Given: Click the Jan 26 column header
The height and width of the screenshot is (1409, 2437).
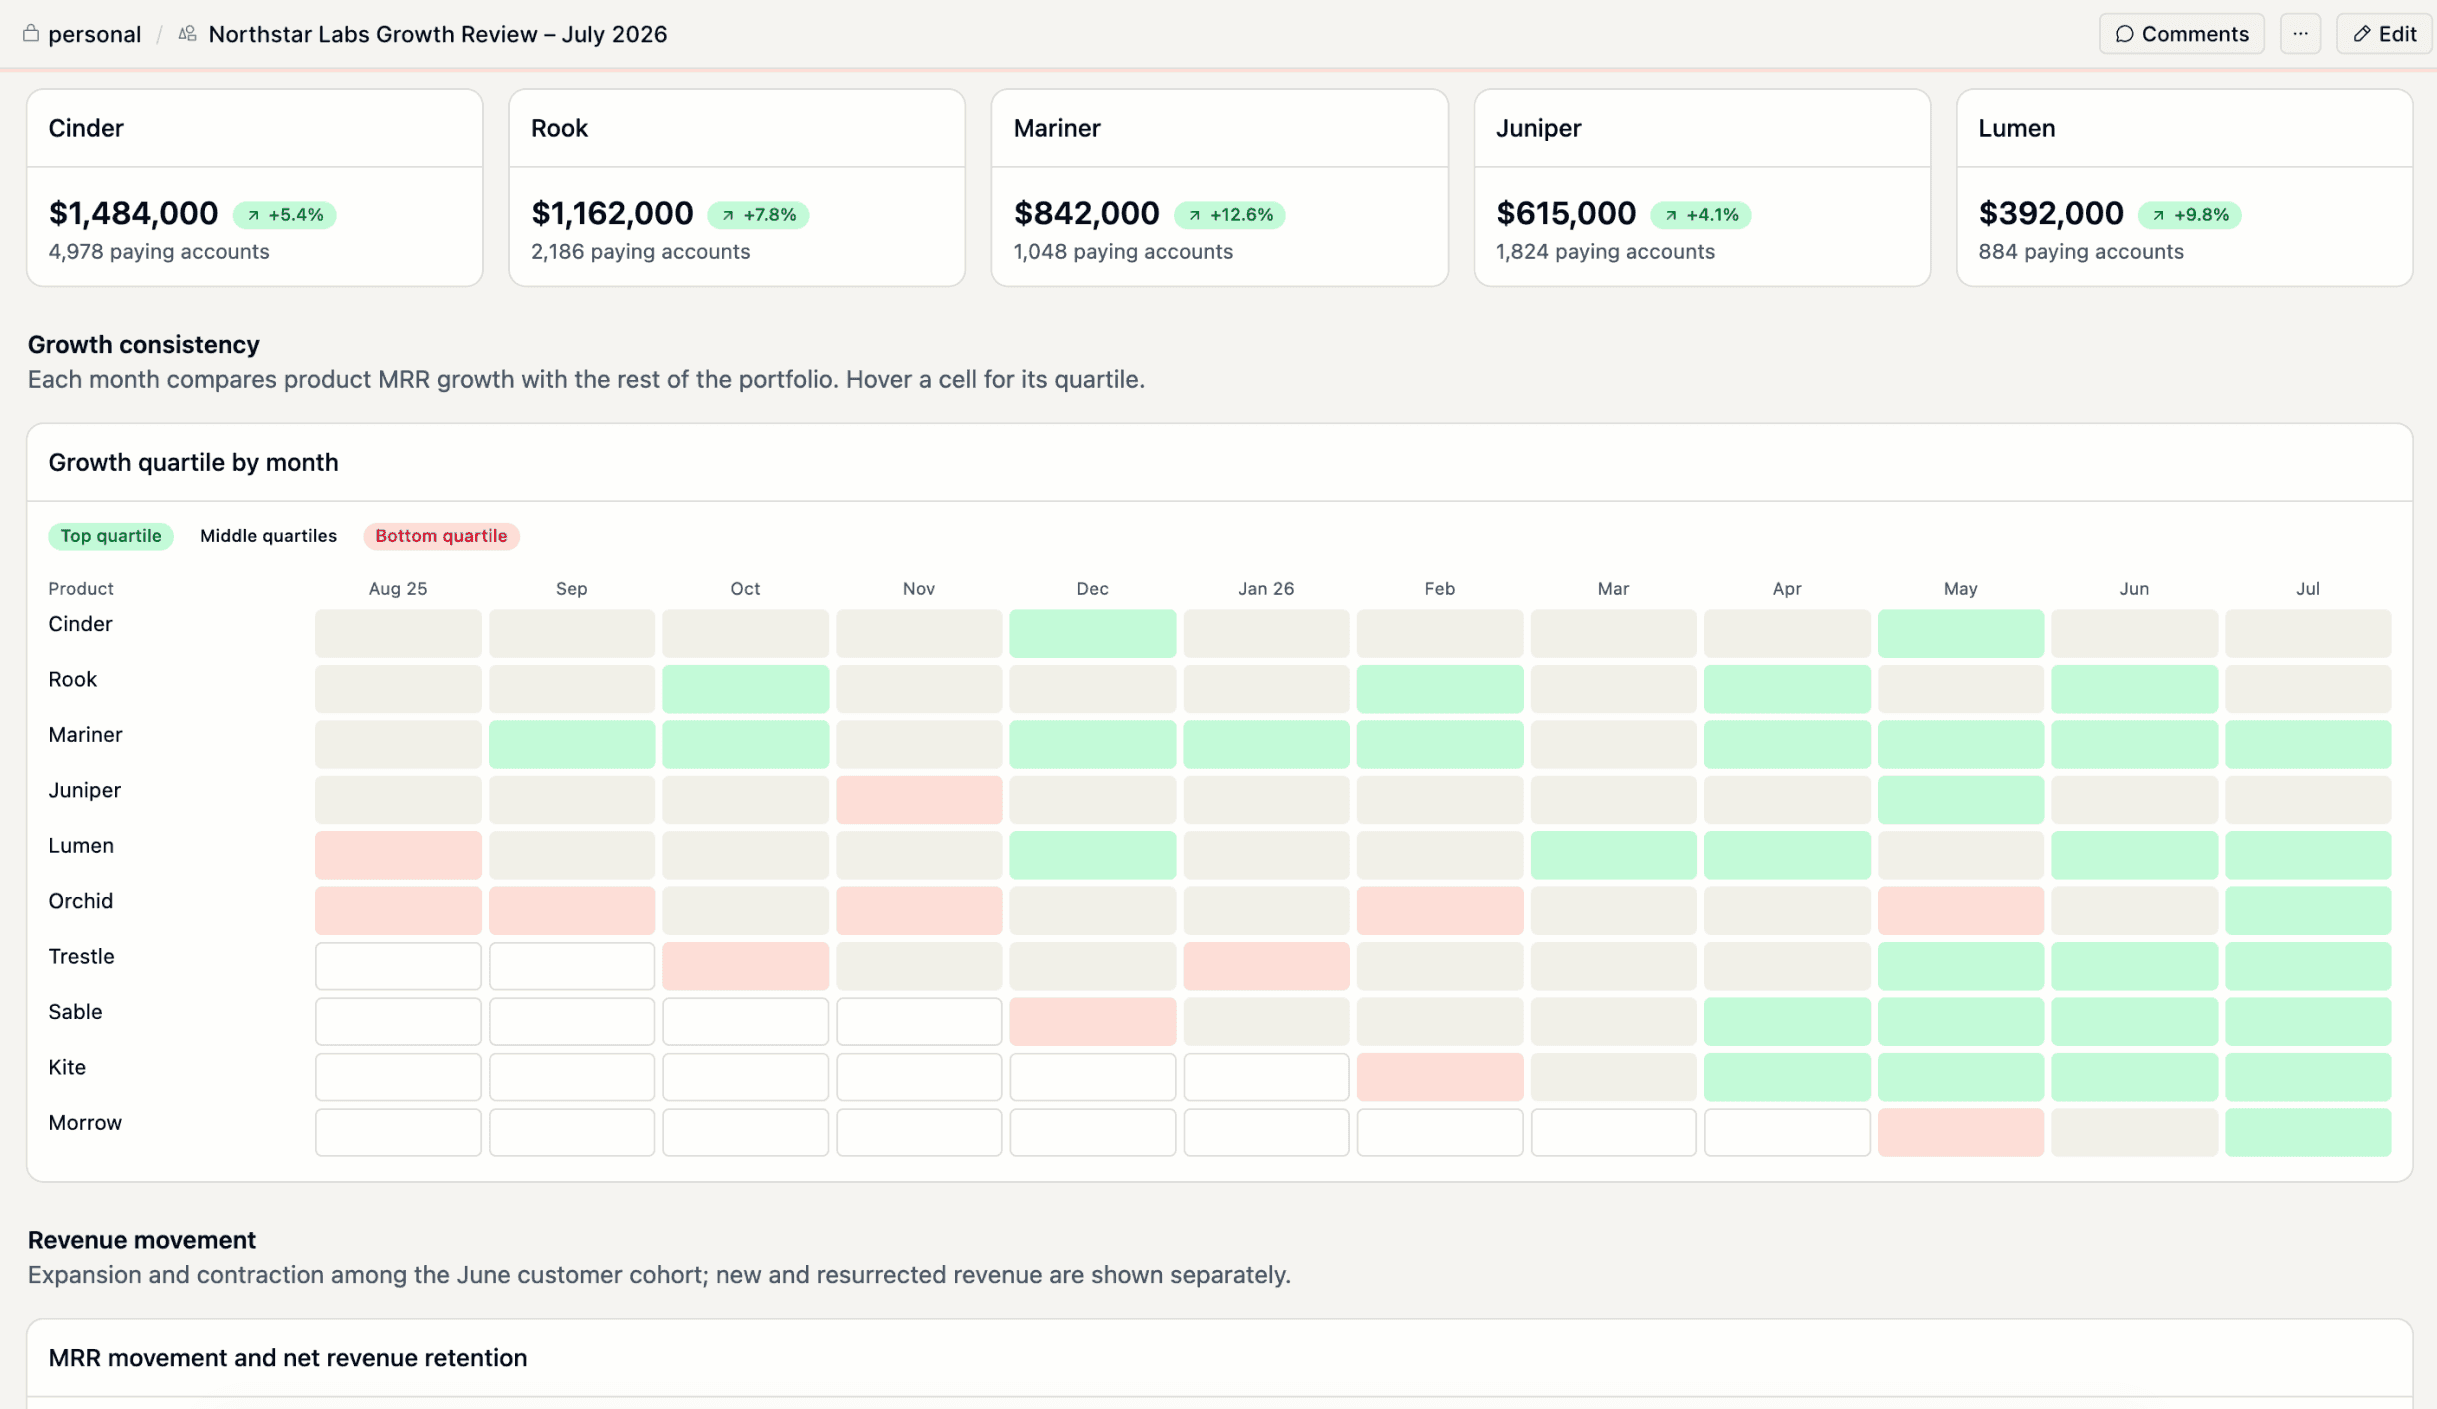Looking at the screenshot, I should 1266,589.
